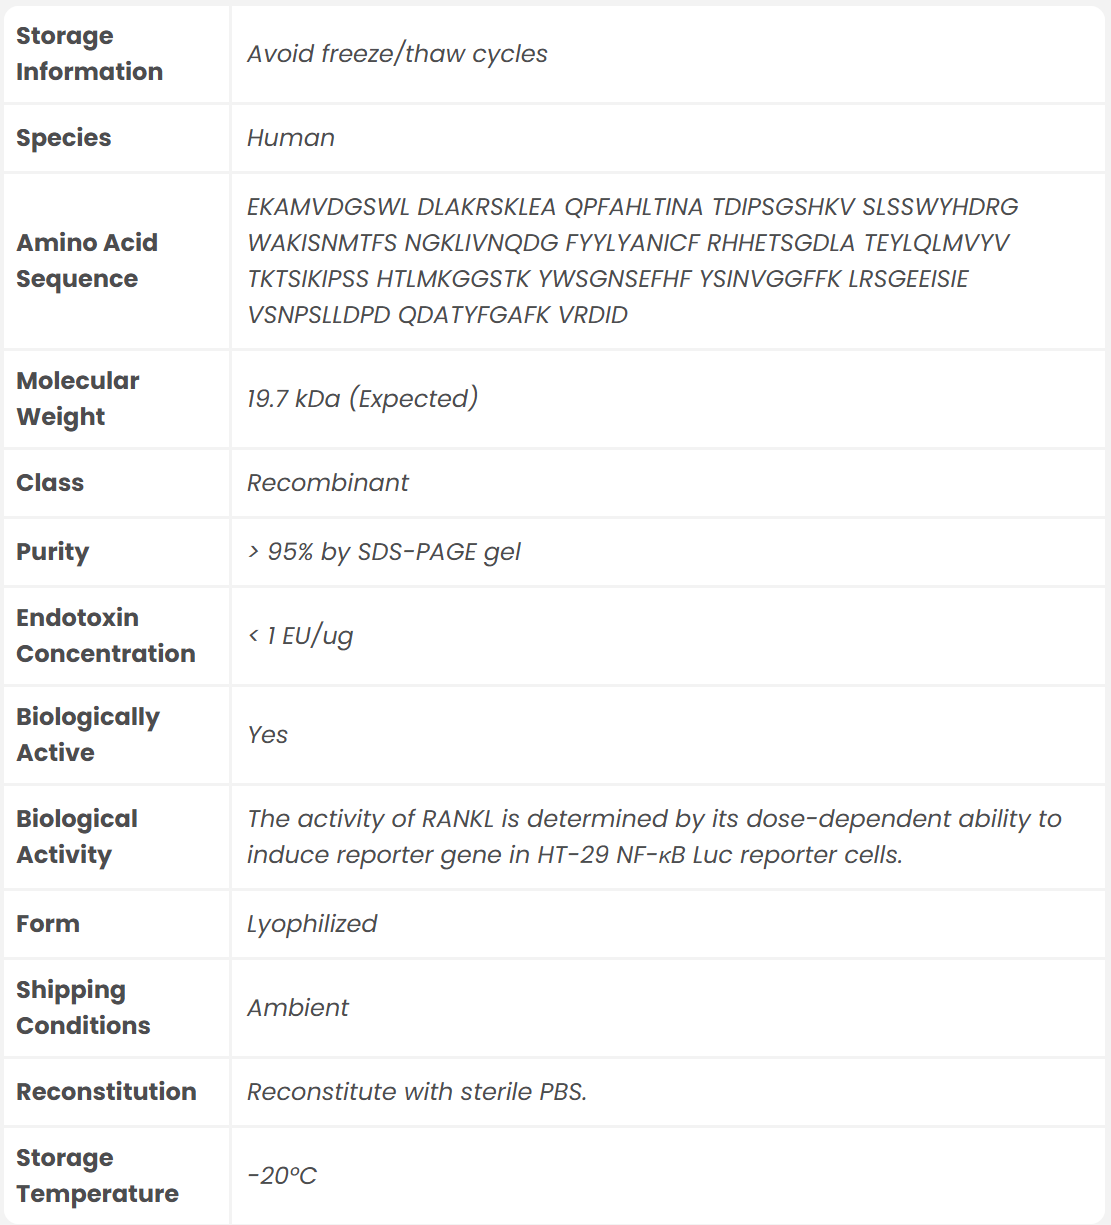
Task: Click the Molecular Weight label
Action: pyautogui.click(x=77, y=399)
